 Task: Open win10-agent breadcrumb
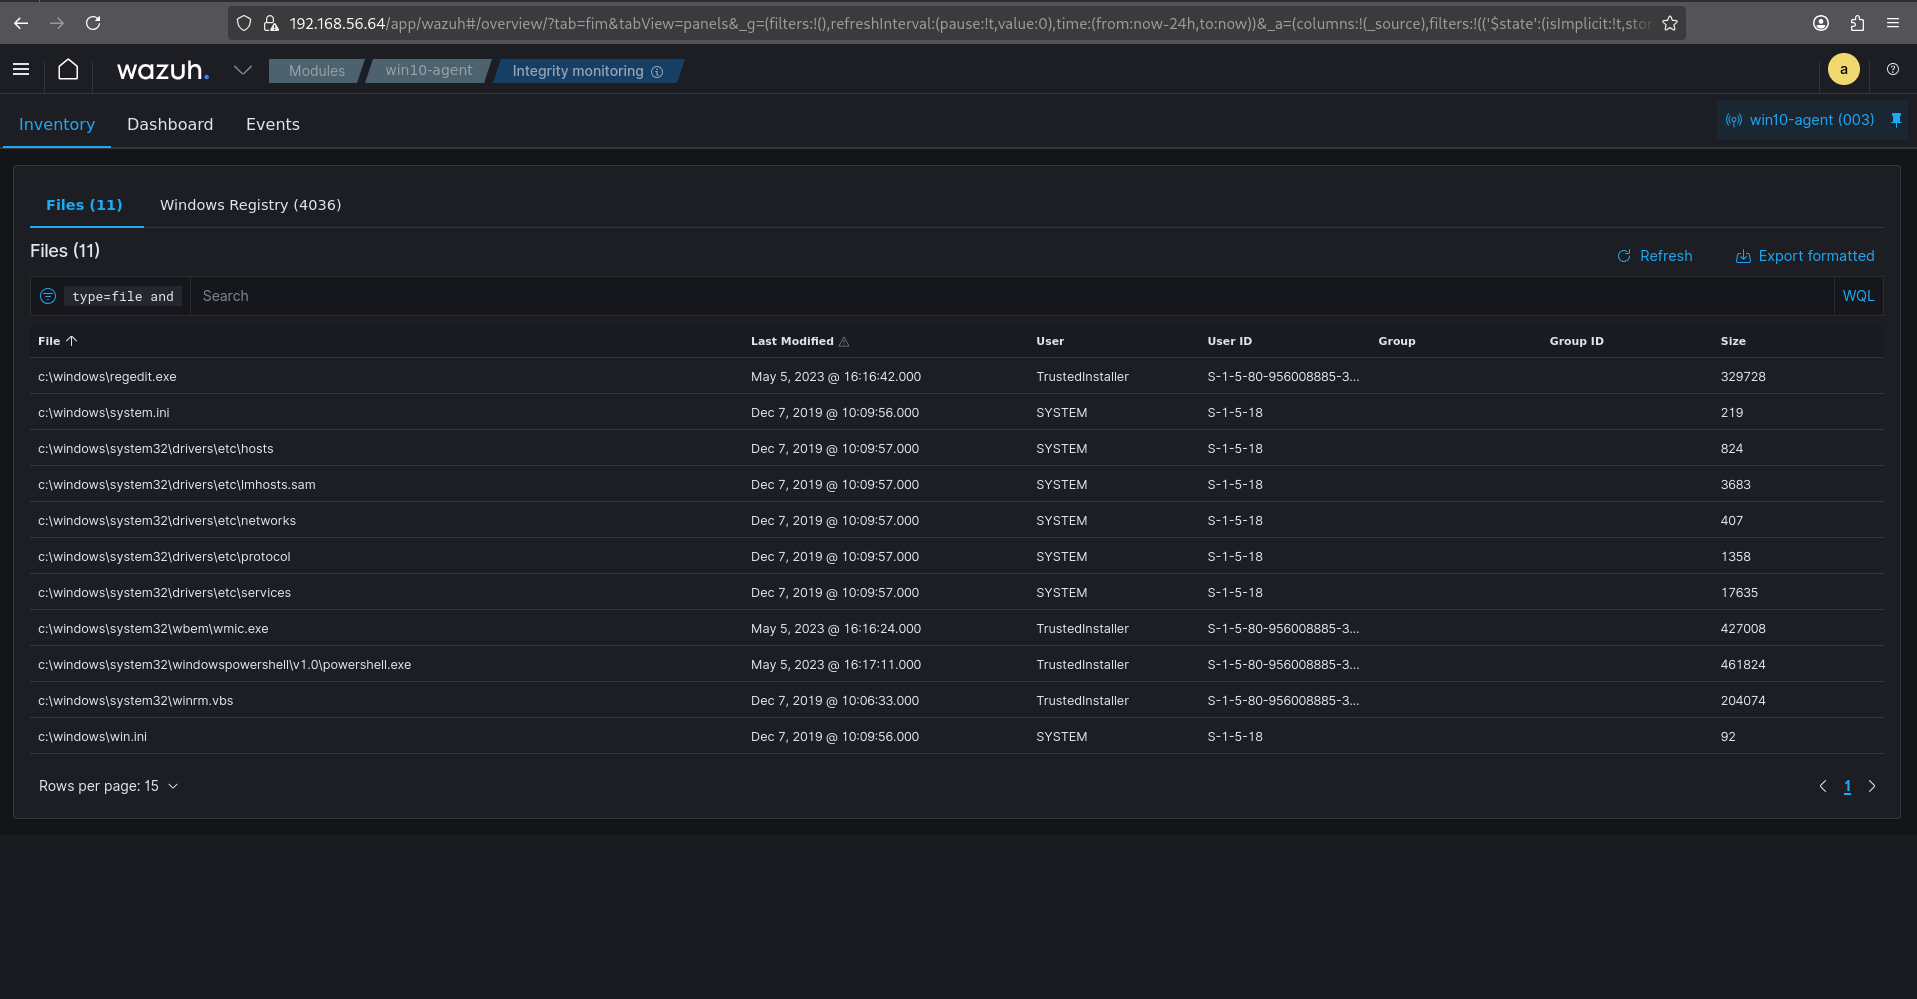click(x=429, y=71)
